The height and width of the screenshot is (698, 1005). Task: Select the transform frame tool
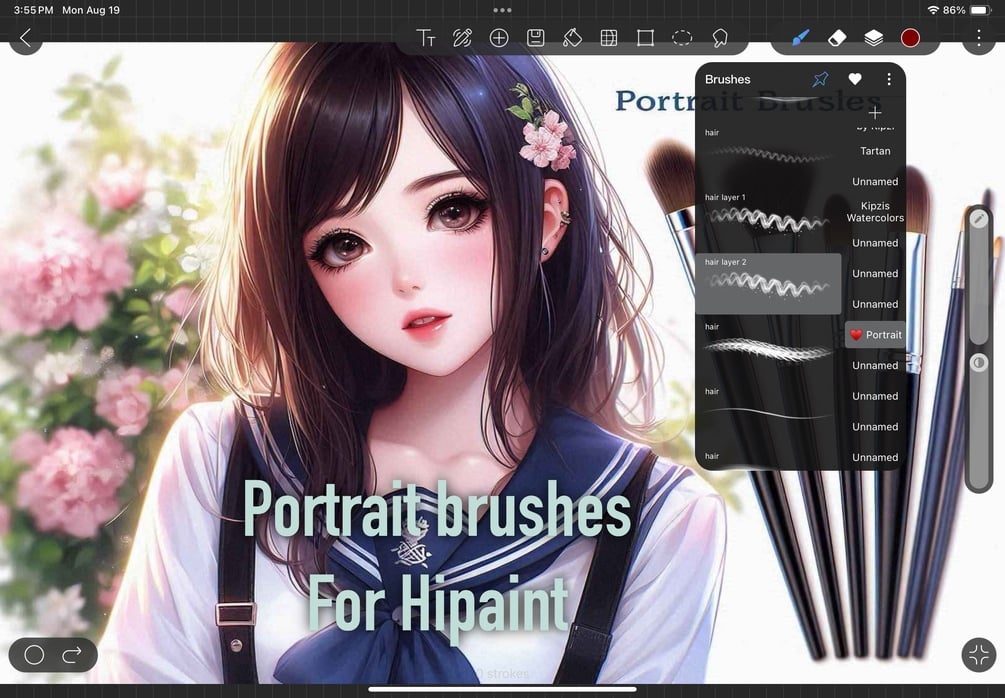[645, 38]
